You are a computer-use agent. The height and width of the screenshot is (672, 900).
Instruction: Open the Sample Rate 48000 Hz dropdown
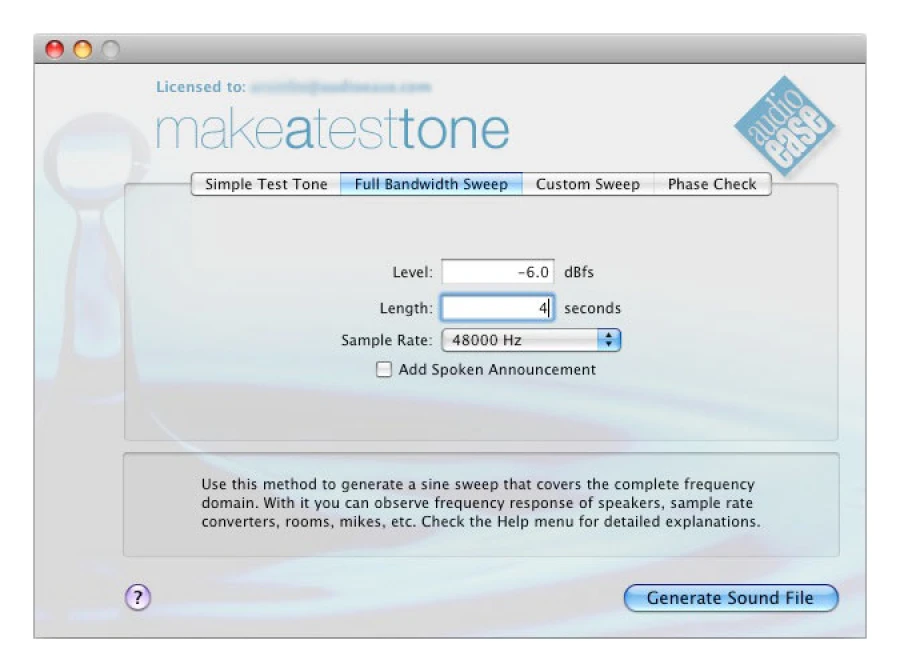point(531,340)
